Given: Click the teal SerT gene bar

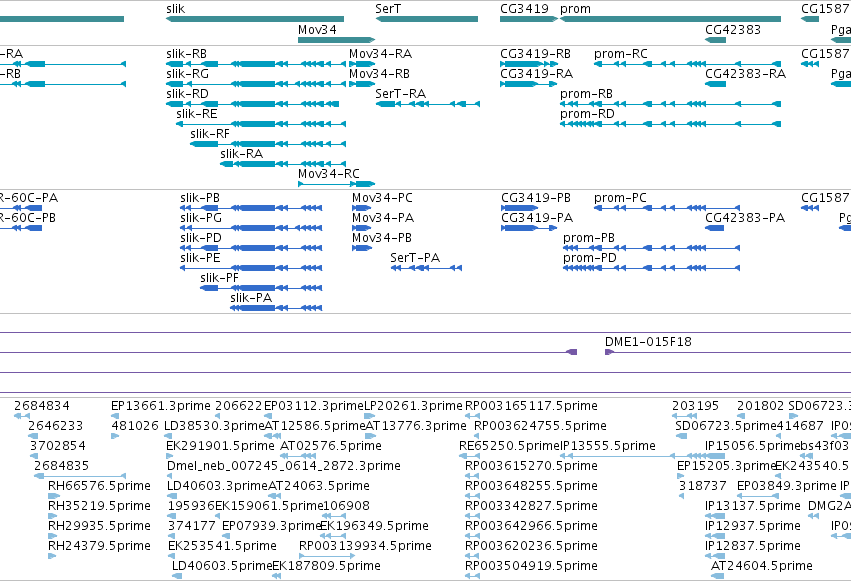Looking at the screenshot, I should click(x=427, y=19).
